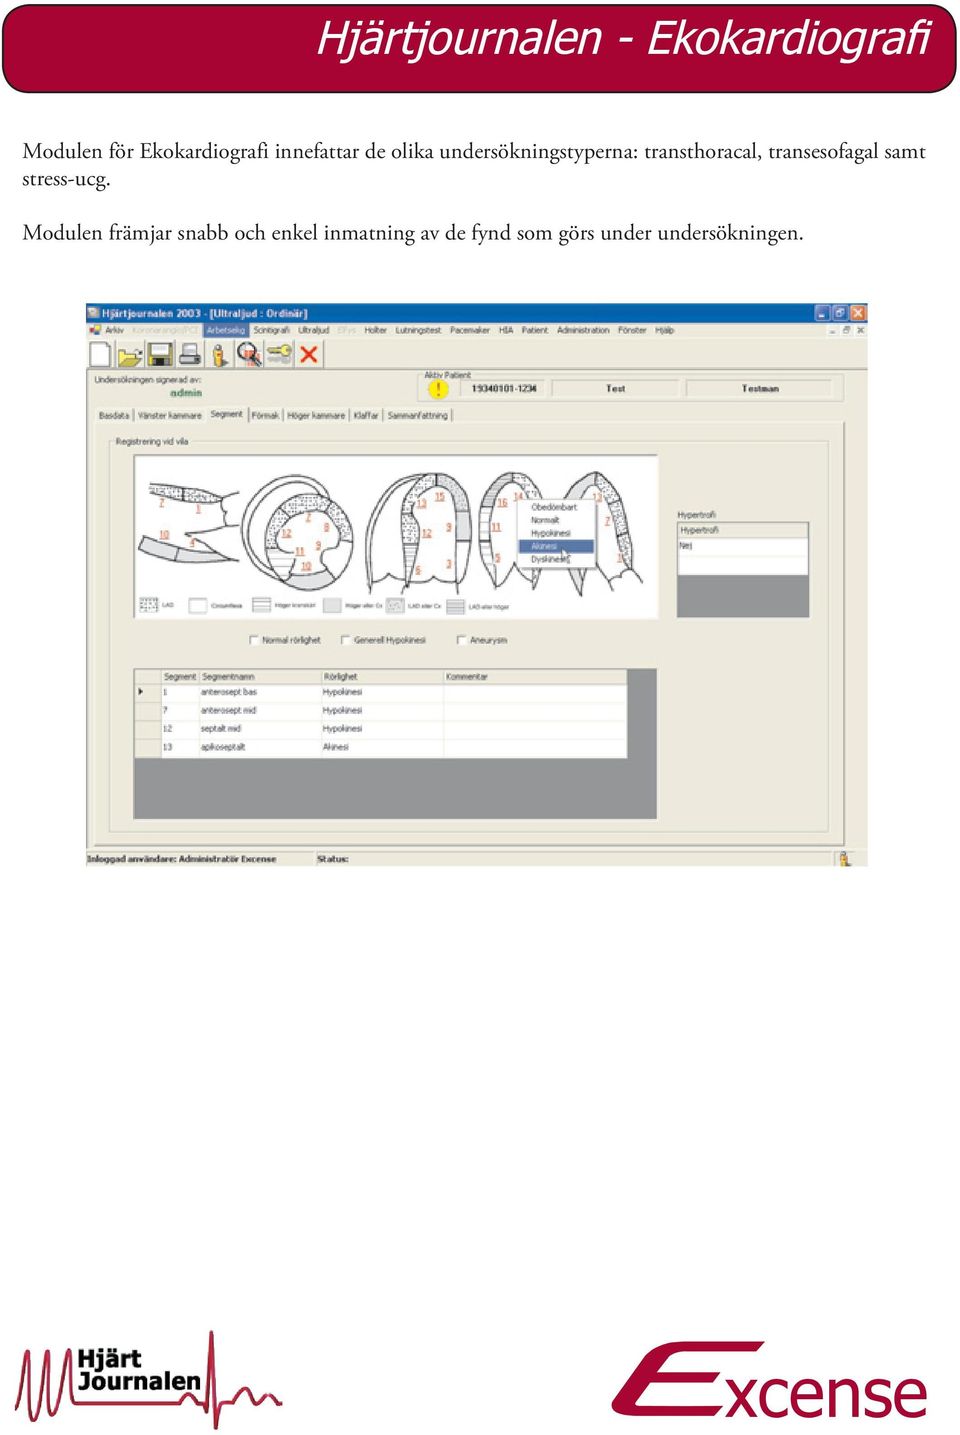Image resolution: width=960 pixels, height=1435 pixels.
Task: Open the Administration menu
Action: pos(583,330)
